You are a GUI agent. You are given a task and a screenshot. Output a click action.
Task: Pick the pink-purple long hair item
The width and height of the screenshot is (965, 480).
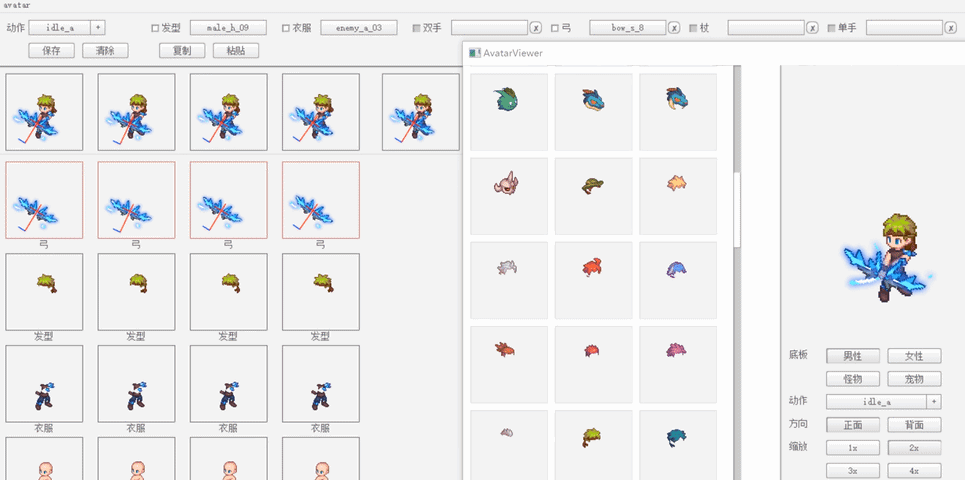tap(678, 365)
